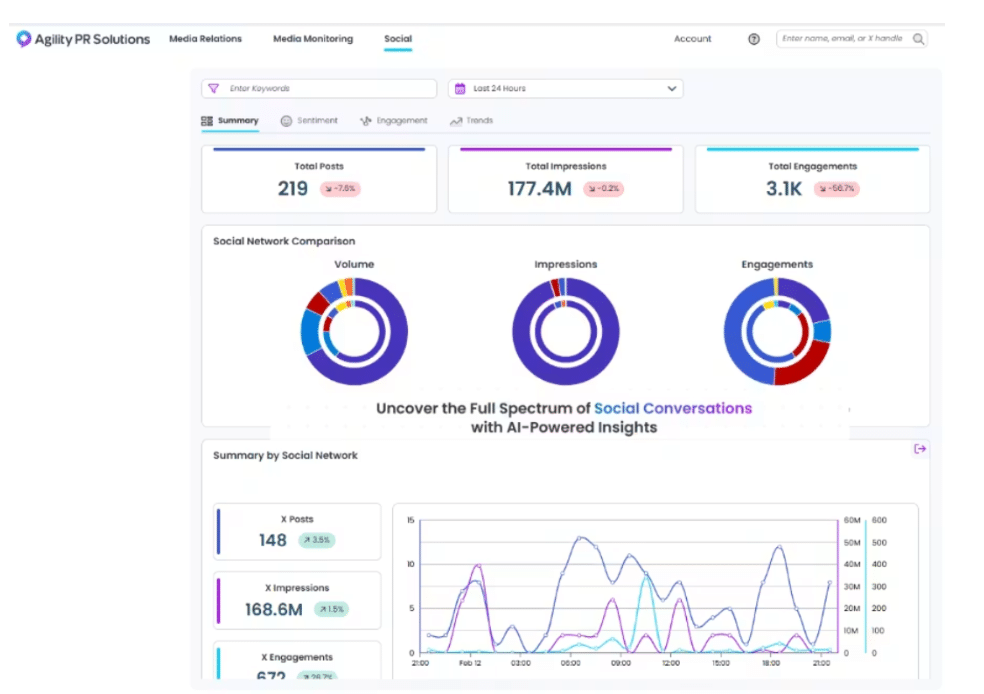Click the 18:00 label on chart axis
Viewport: 984px width, 694px height.
tap(771, 663)
